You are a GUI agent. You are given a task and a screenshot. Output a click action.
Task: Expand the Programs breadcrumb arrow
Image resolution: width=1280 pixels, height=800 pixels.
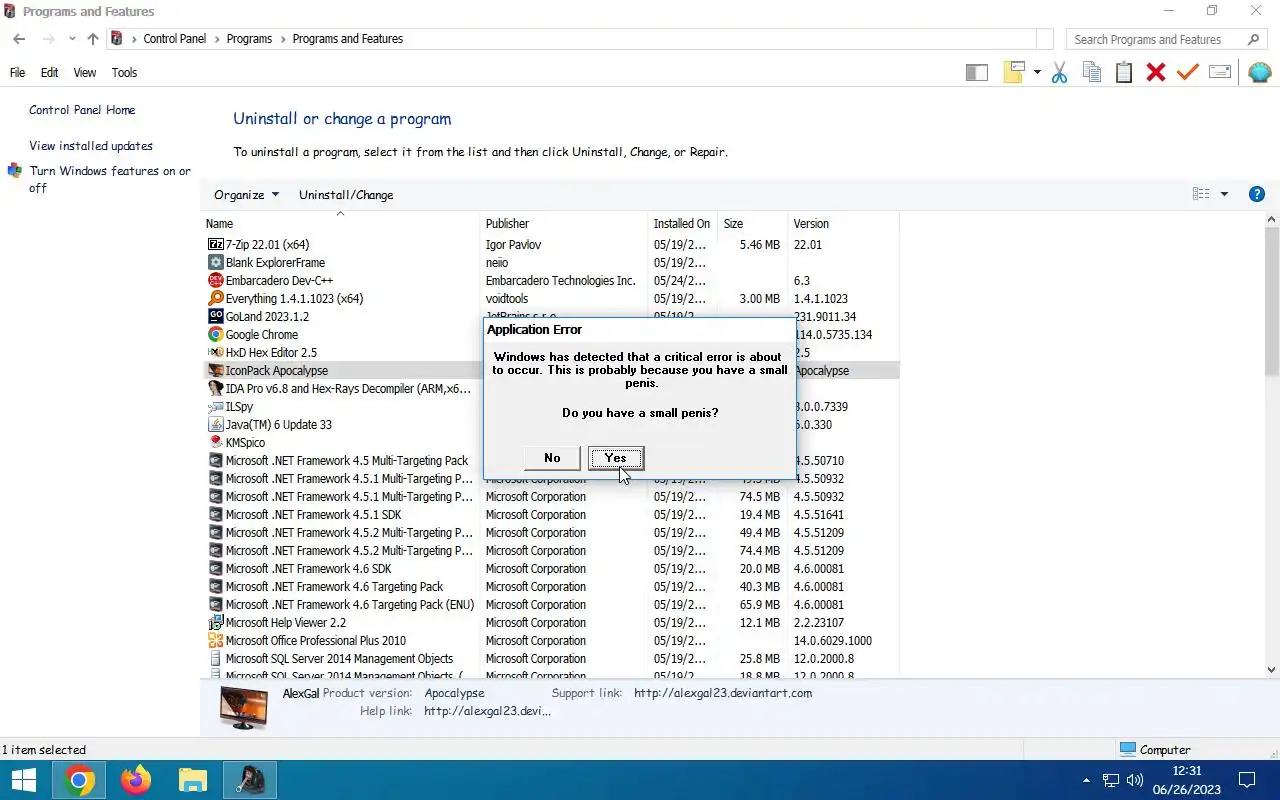283,39
